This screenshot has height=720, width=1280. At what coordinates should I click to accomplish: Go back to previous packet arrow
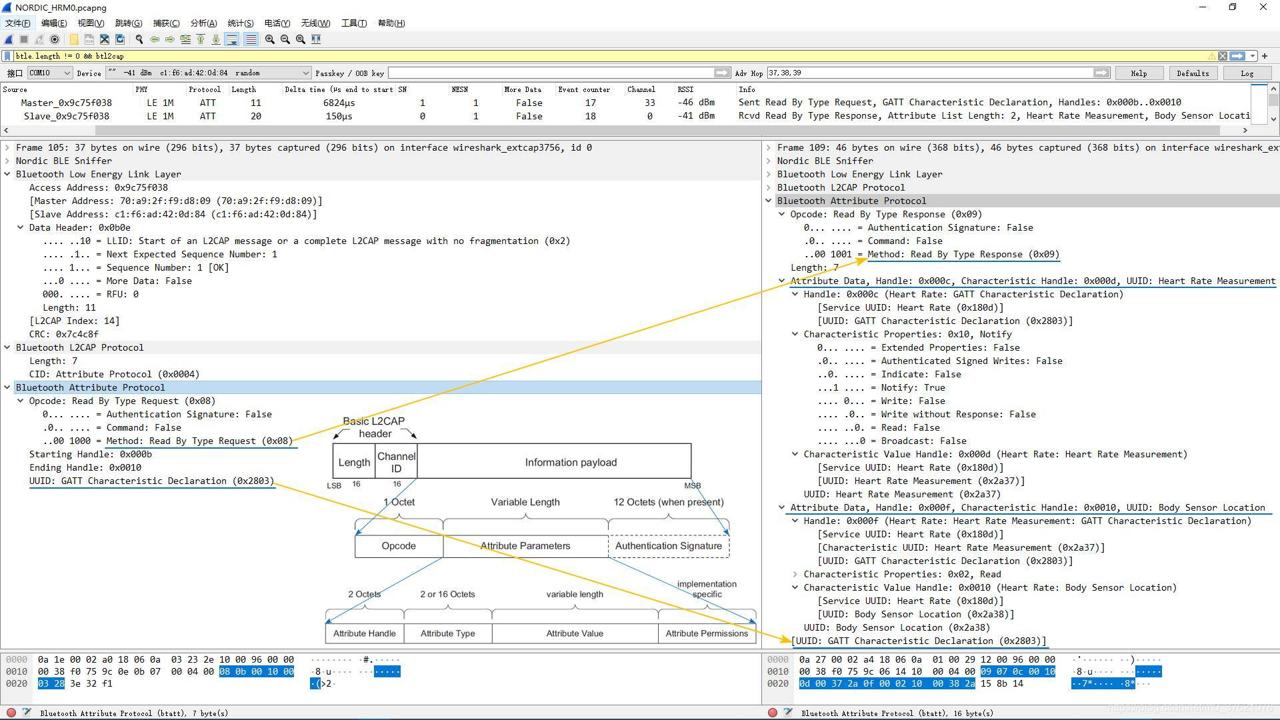click(155, 39)
